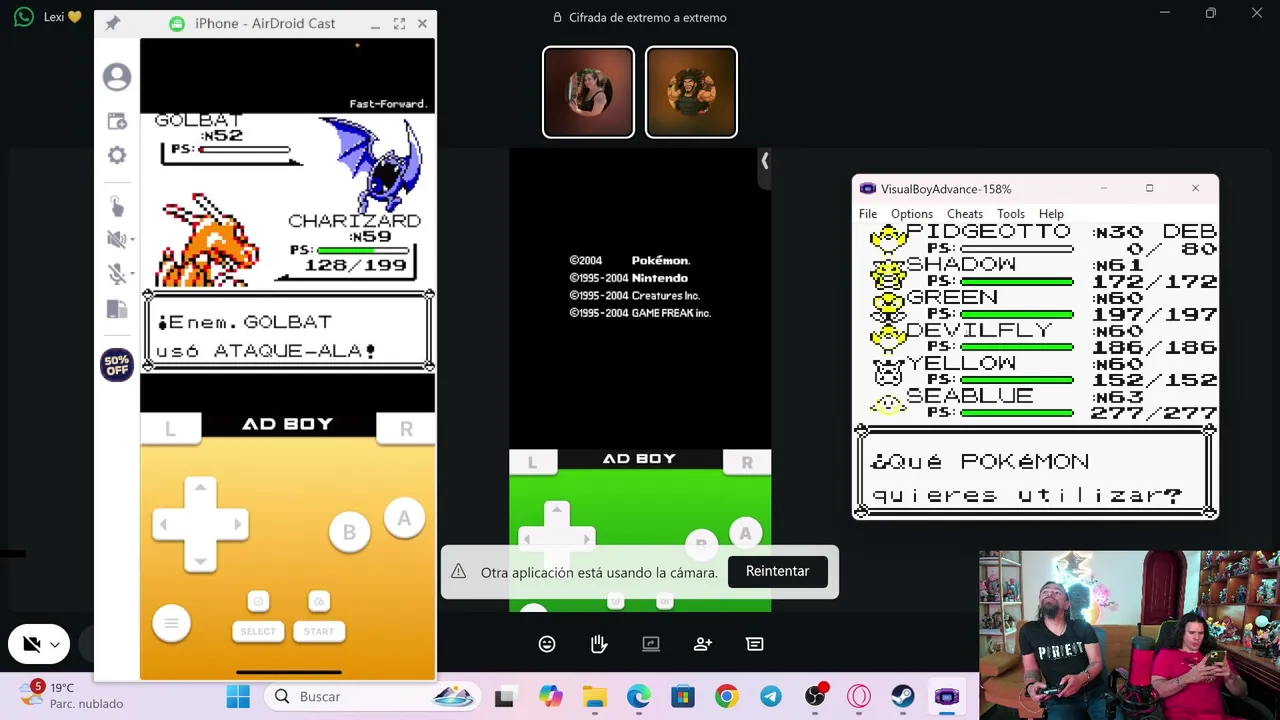1280x720 pixels.
Task: Tap SELECT on the orange emulator
Action: [258, 631]
